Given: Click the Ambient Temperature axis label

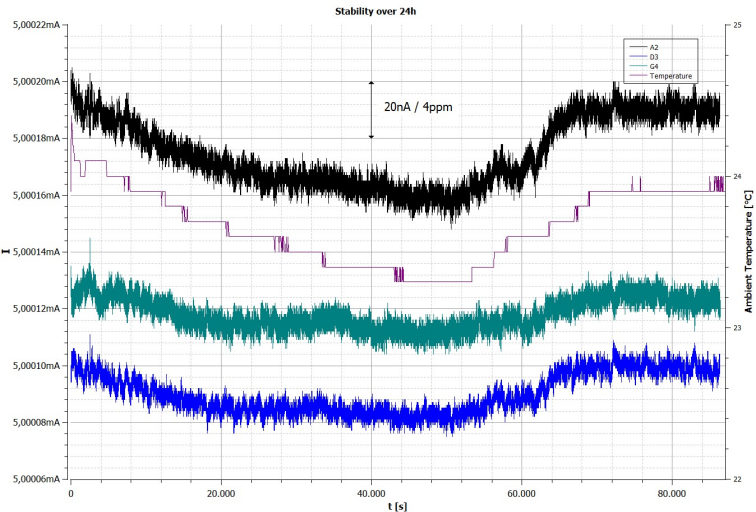Looking at the screenshot, I should pos(748,252).
